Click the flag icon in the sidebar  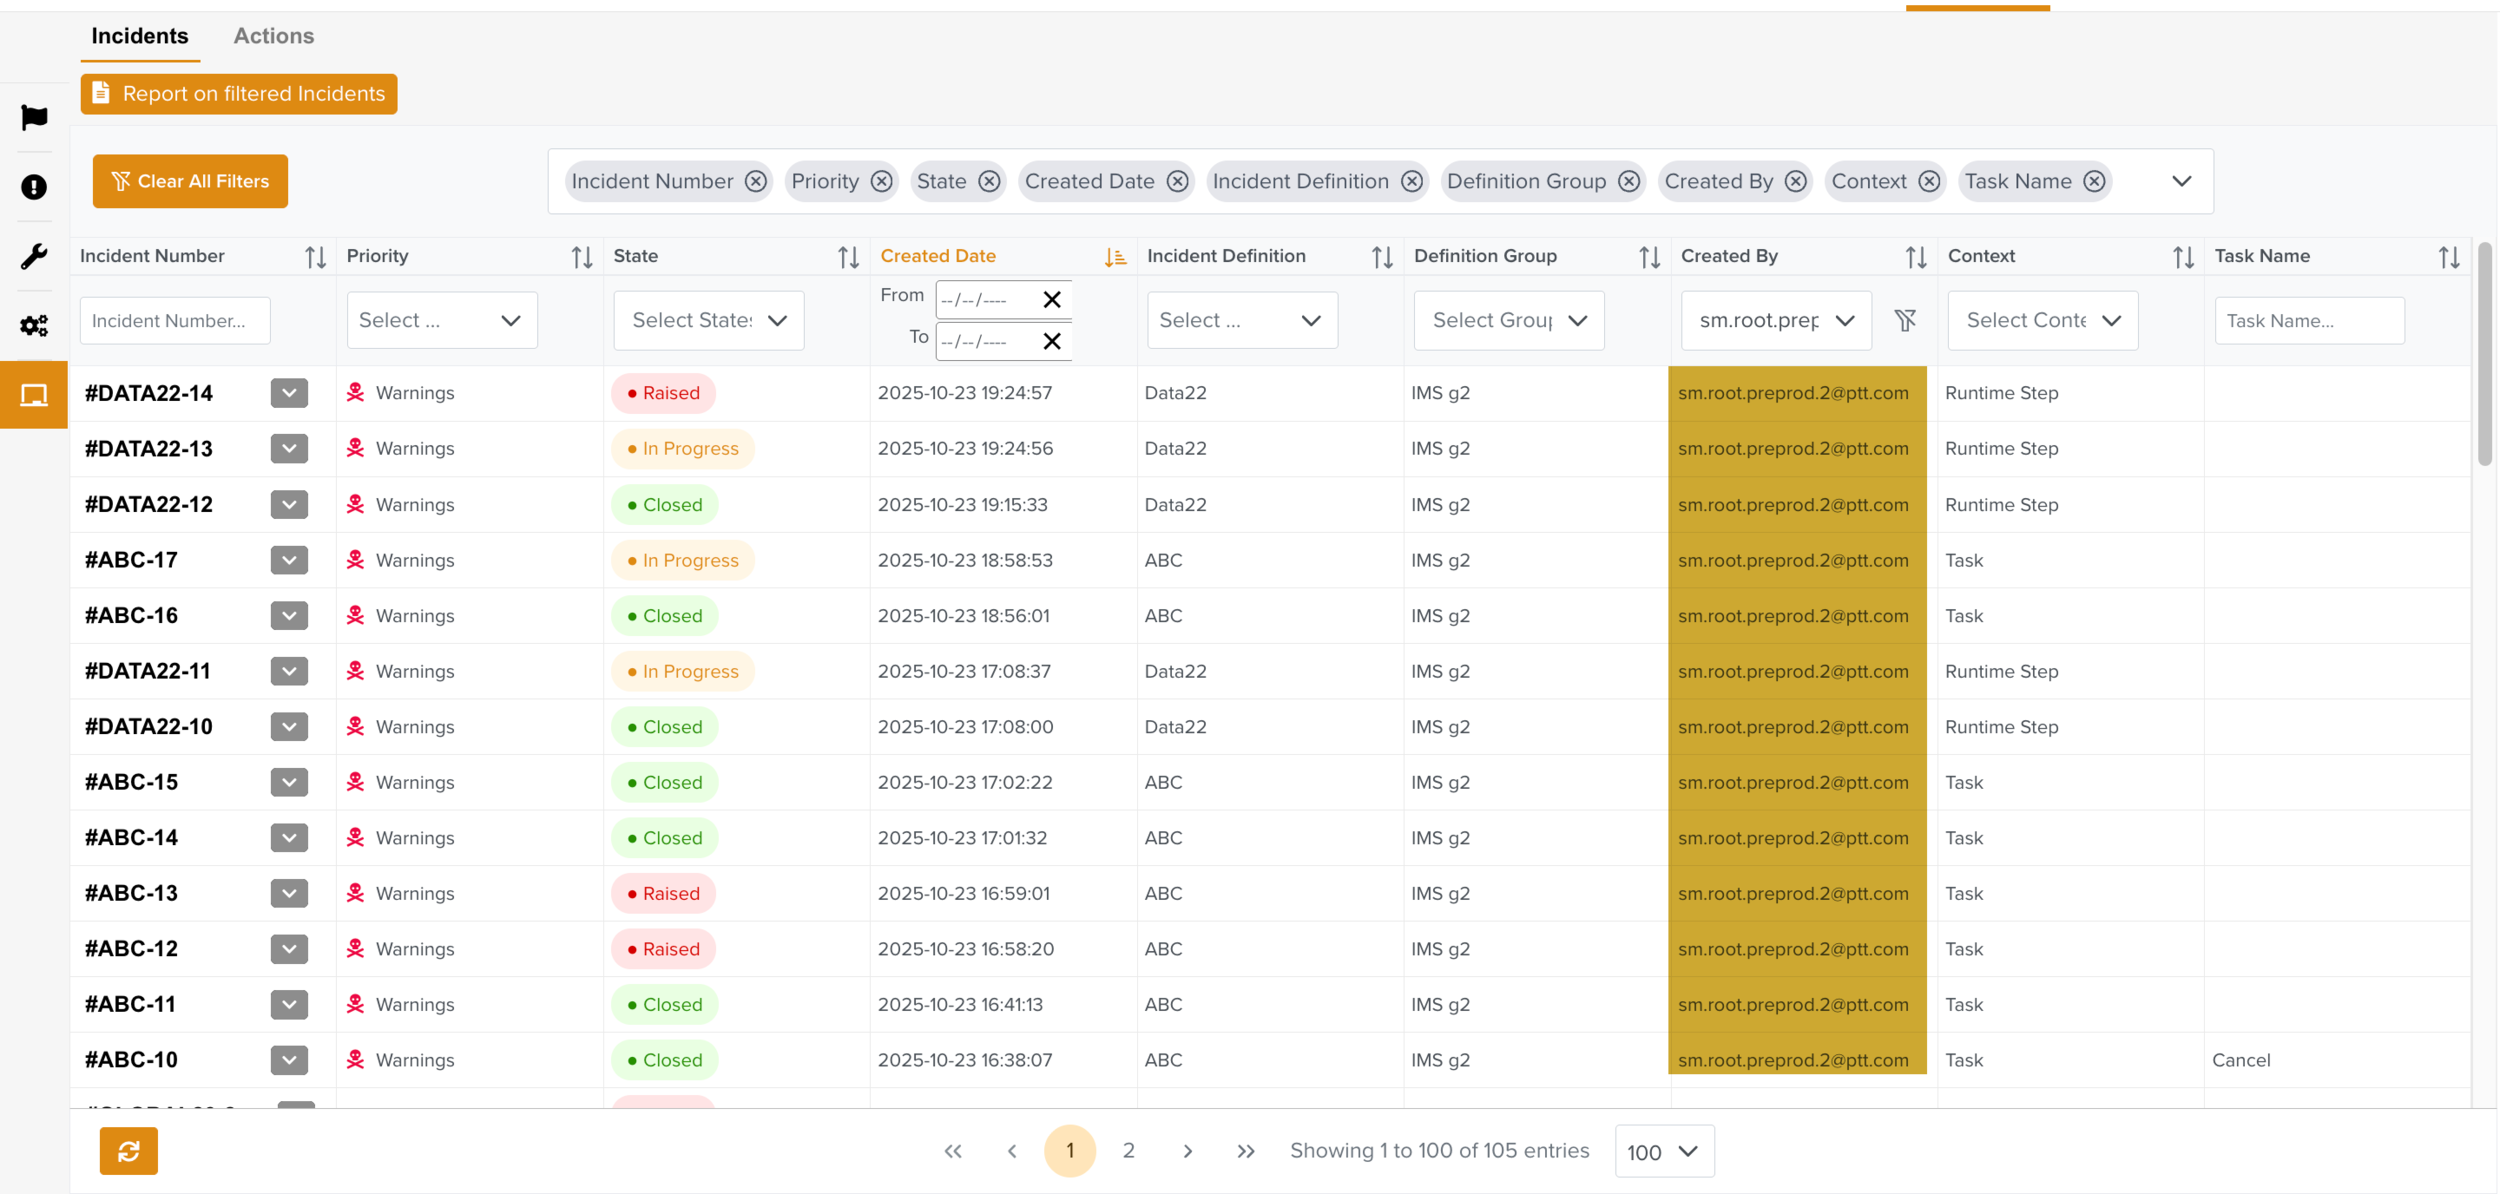coord(34,117)
